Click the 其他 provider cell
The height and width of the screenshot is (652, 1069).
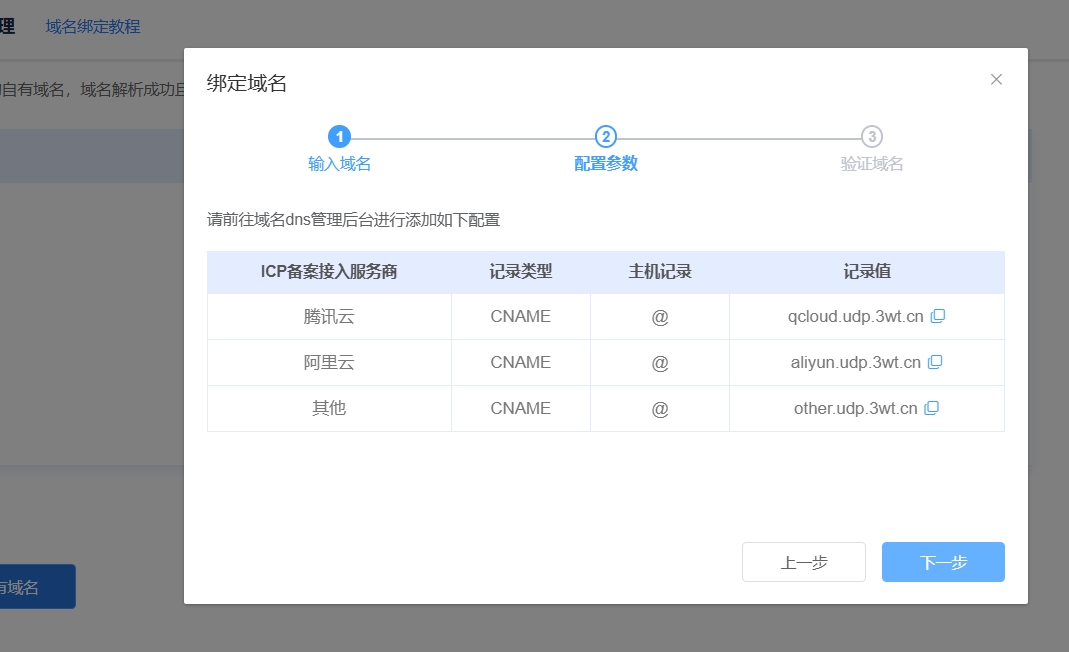(x=329, y=408)
